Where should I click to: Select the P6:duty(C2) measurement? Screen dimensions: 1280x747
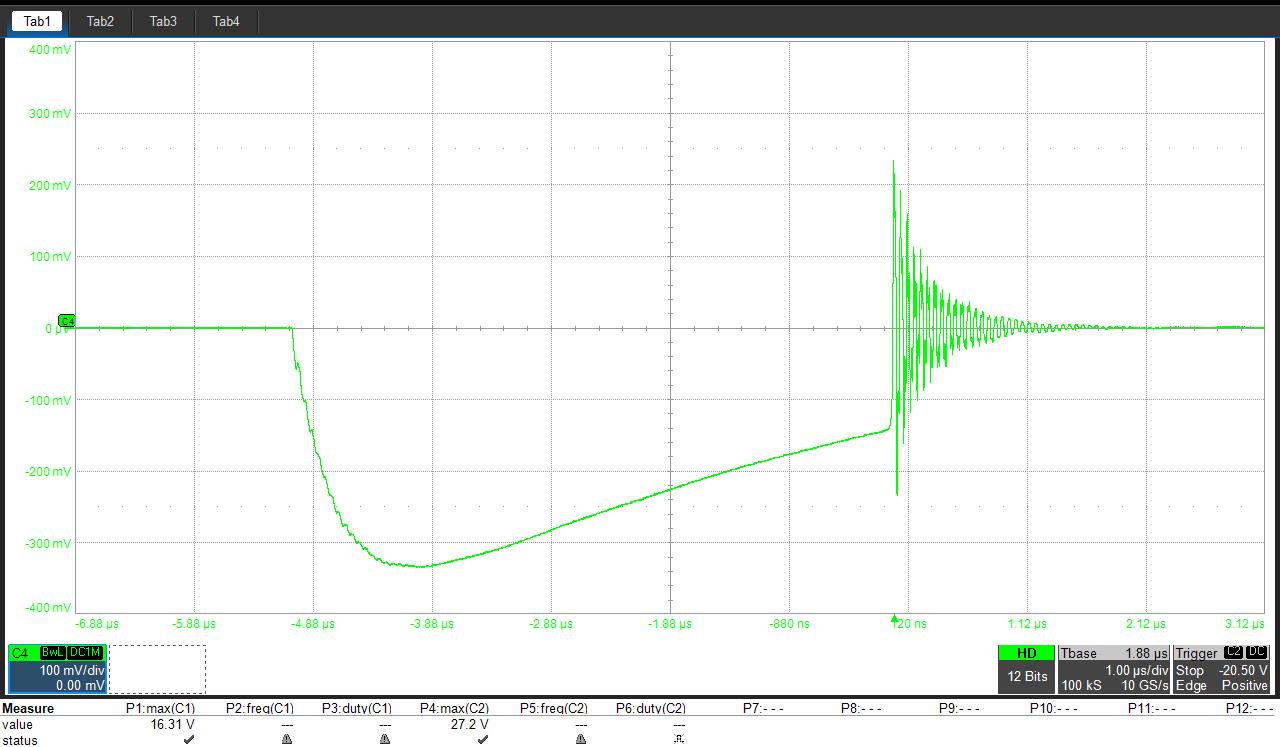tap(651, 708)
